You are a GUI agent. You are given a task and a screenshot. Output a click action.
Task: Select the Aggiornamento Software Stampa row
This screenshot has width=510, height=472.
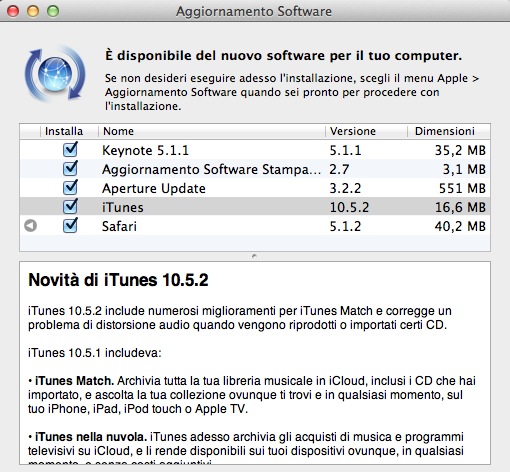click(x=255, y=169)
